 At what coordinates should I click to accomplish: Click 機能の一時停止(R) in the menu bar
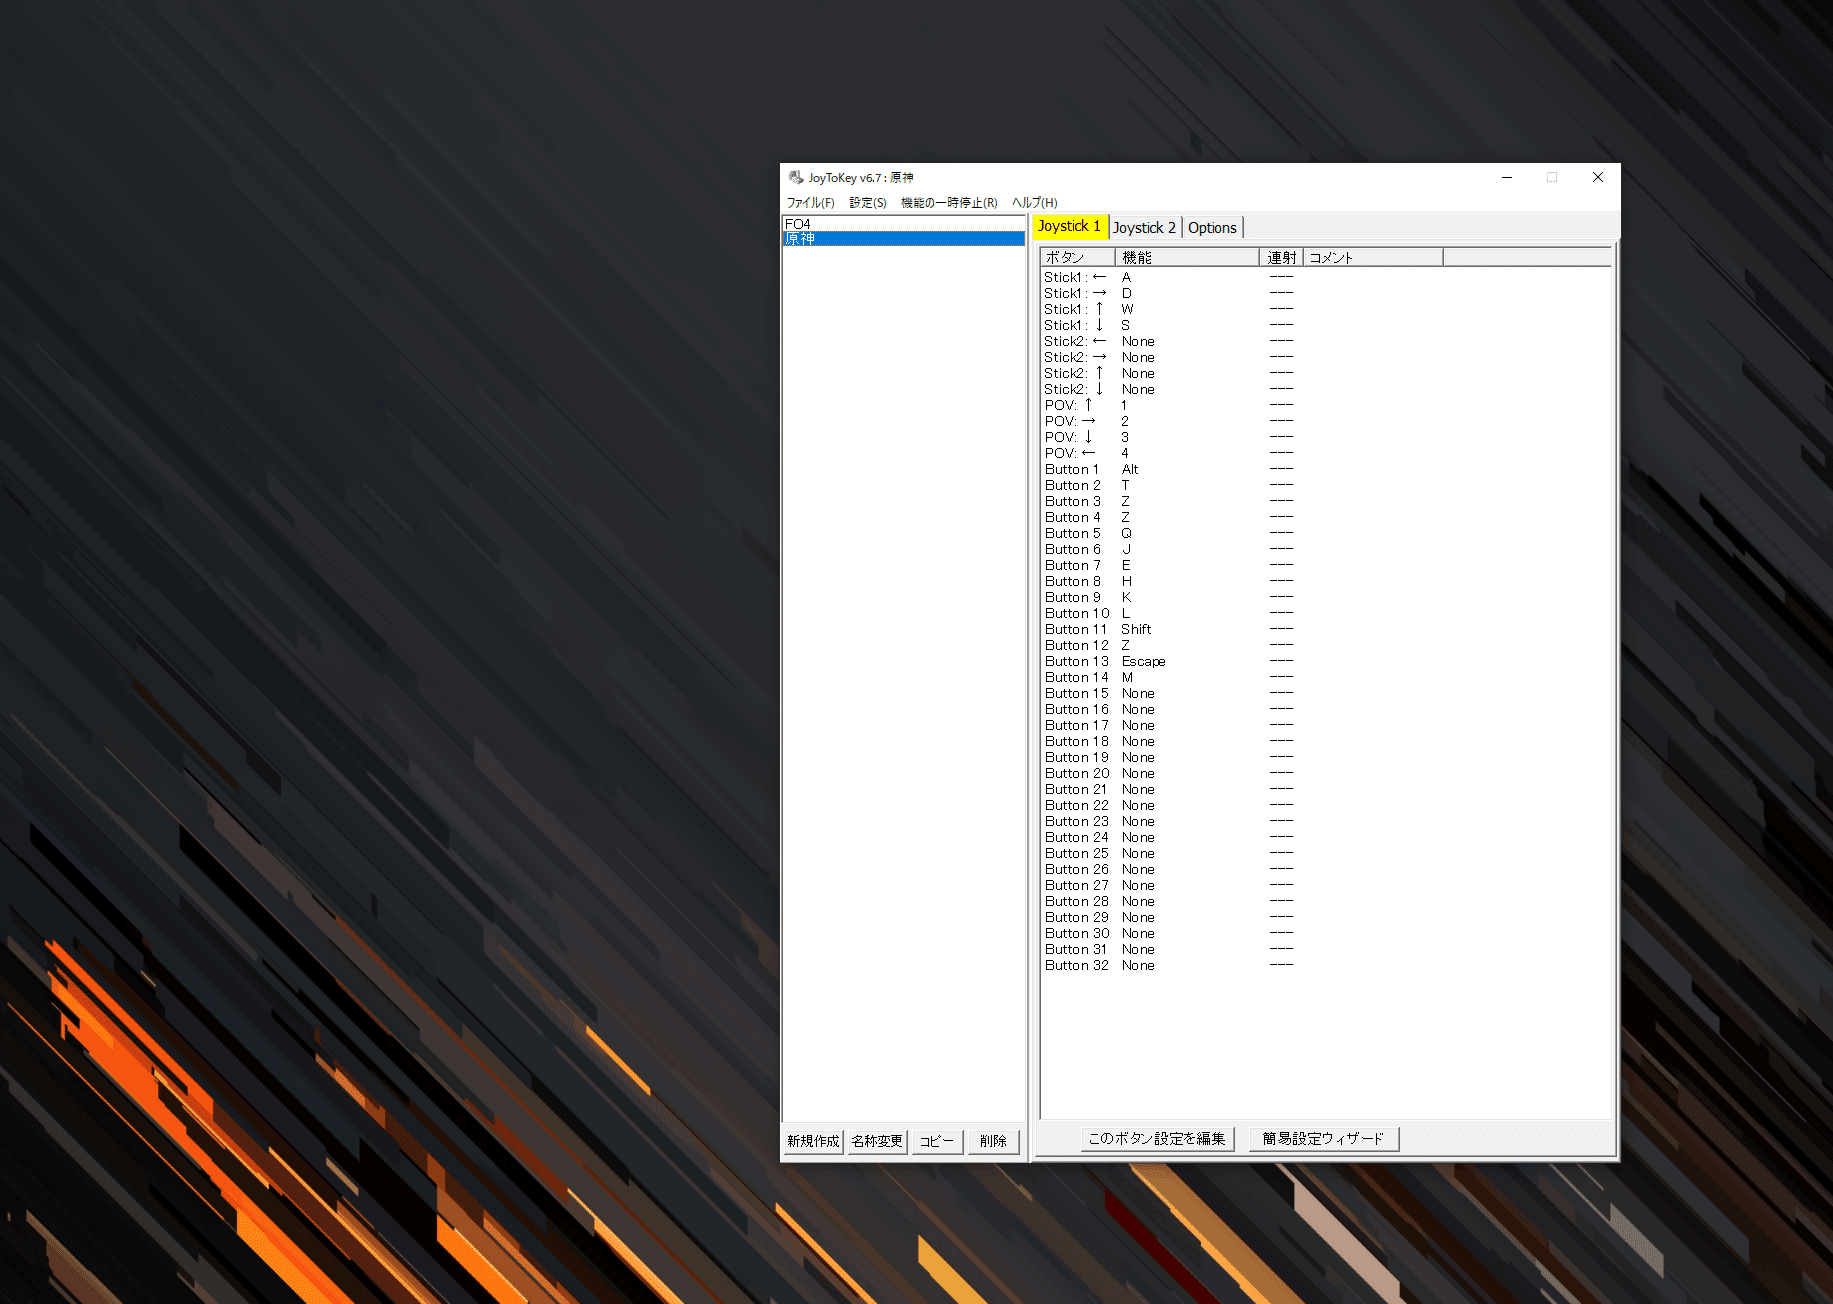946,202
